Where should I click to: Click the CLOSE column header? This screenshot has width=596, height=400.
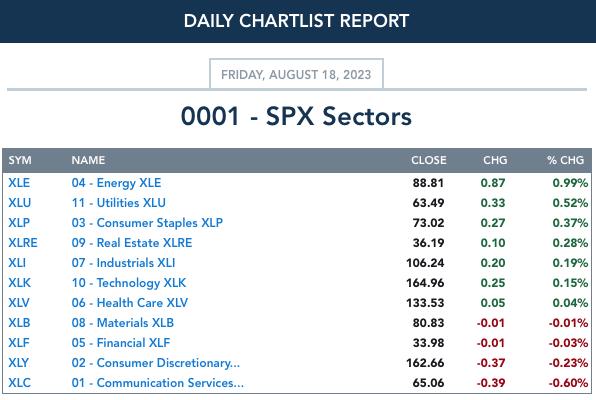[x=429, y=160]
